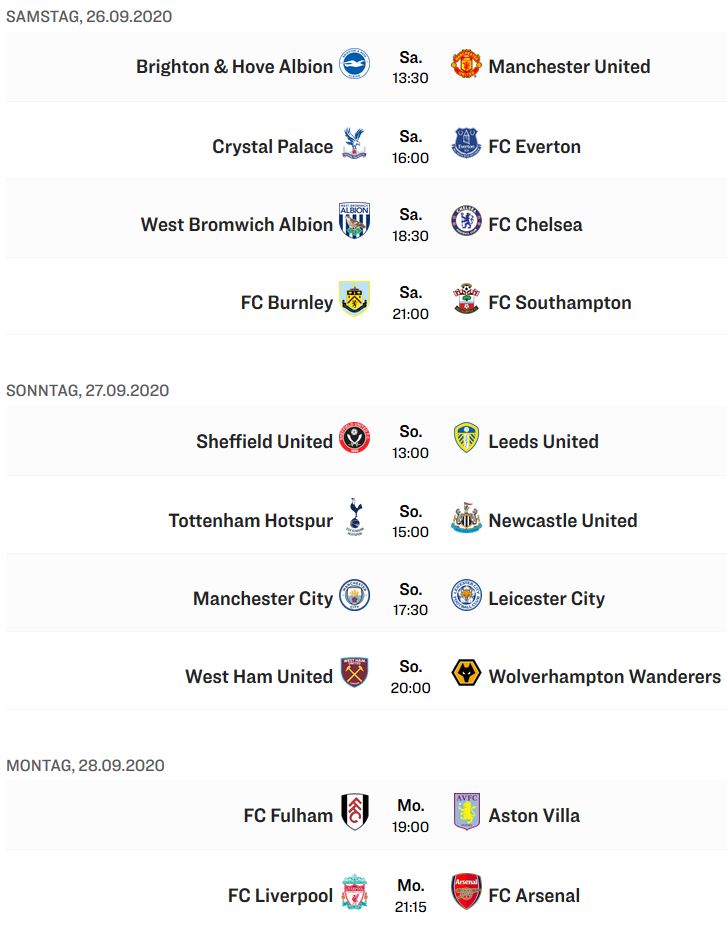The image size is (727, 927).
Task: Select the Crystal Palace eagle crest
Action: 354,144
